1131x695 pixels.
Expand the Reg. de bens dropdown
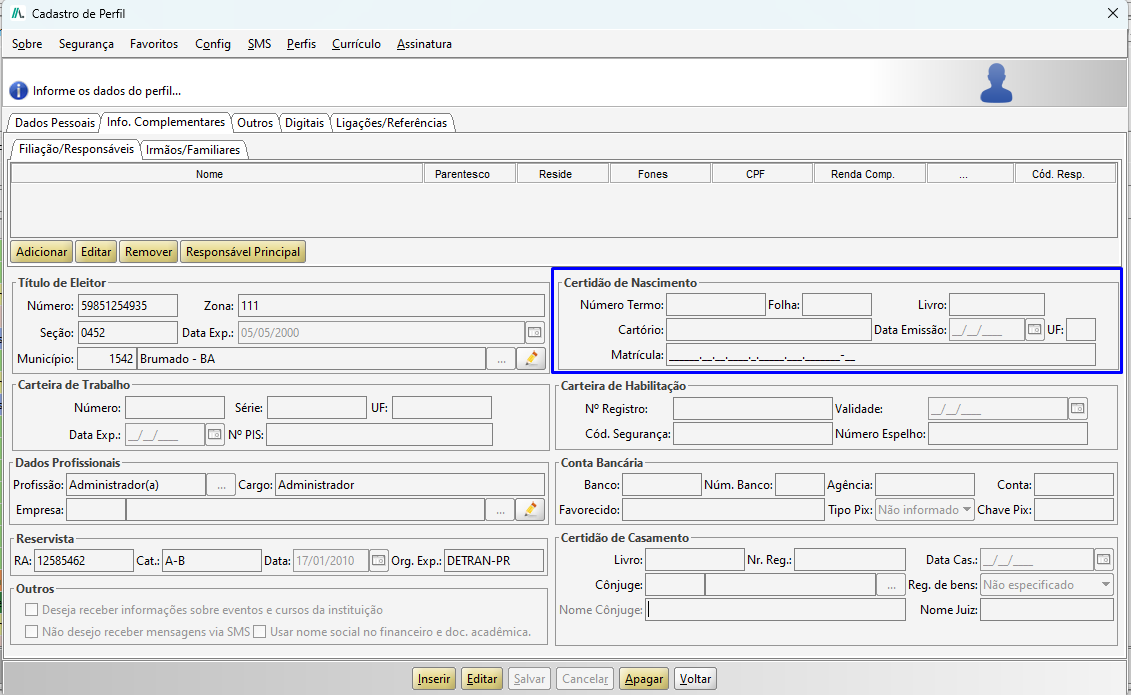pos(1106,585)
